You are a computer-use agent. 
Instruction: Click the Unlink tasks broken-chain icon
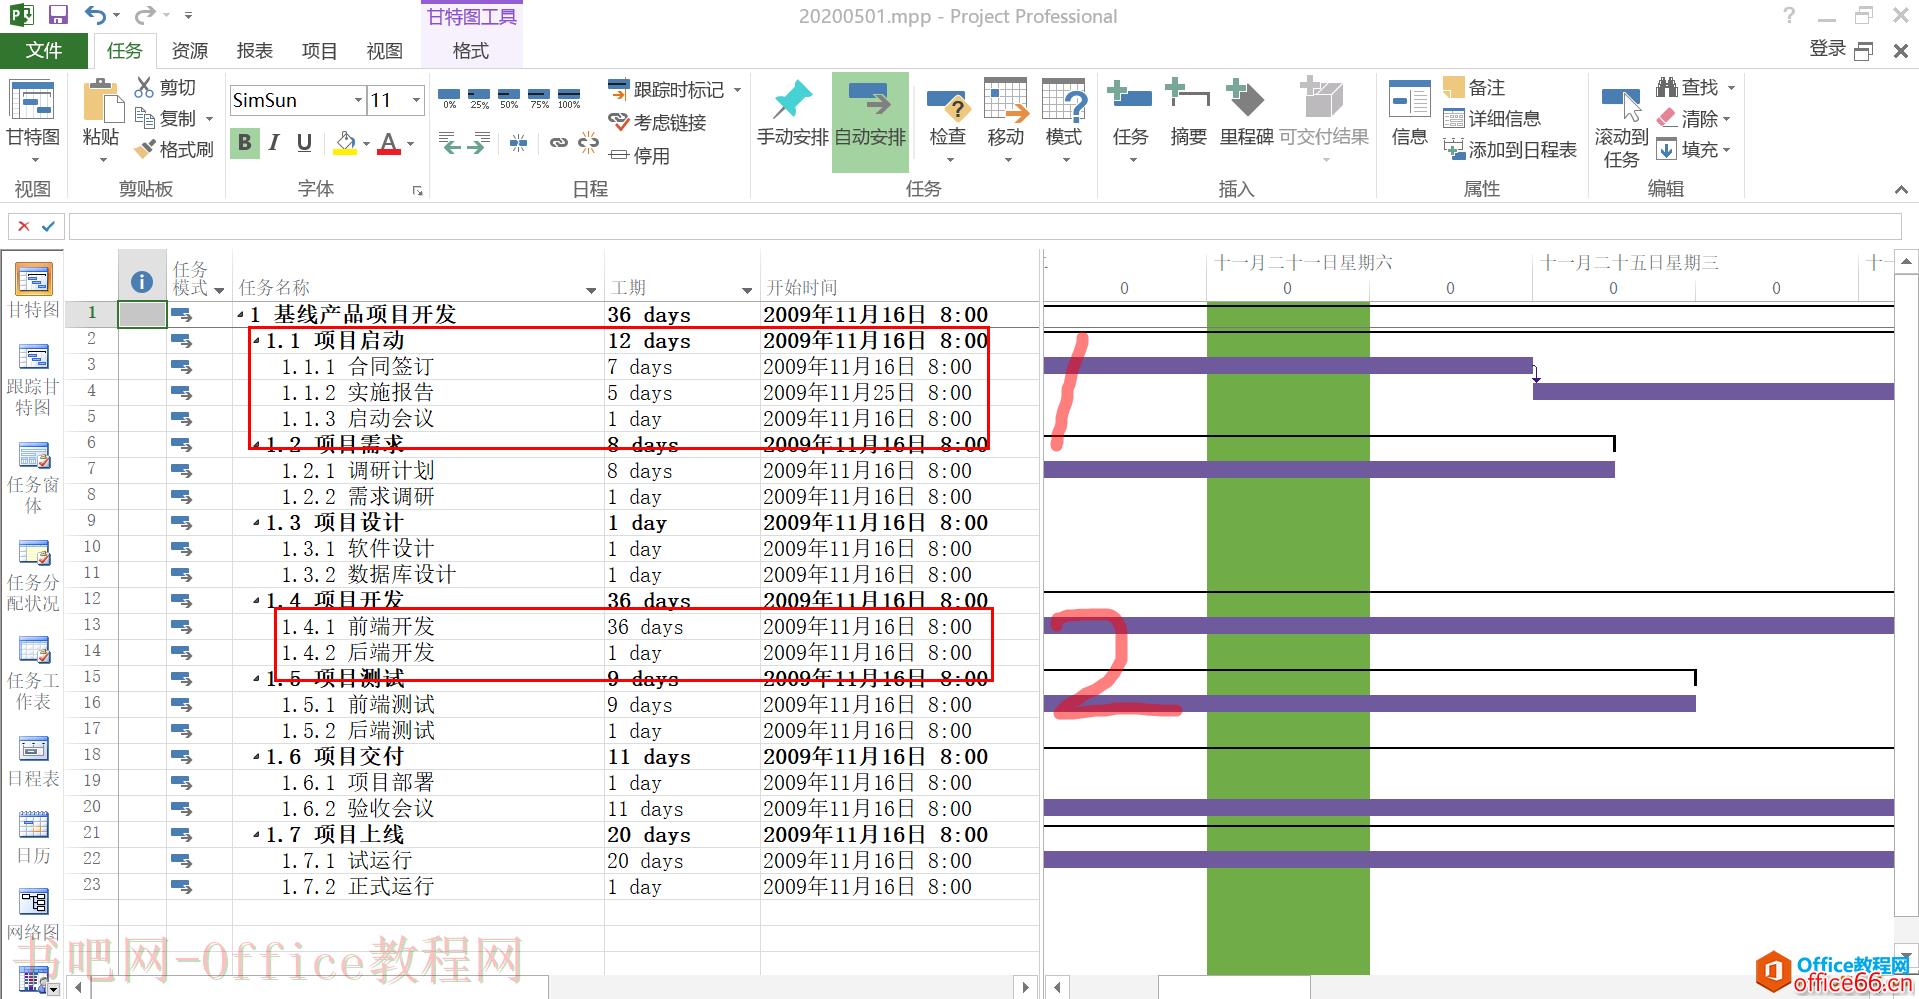(x=589, y=144)
